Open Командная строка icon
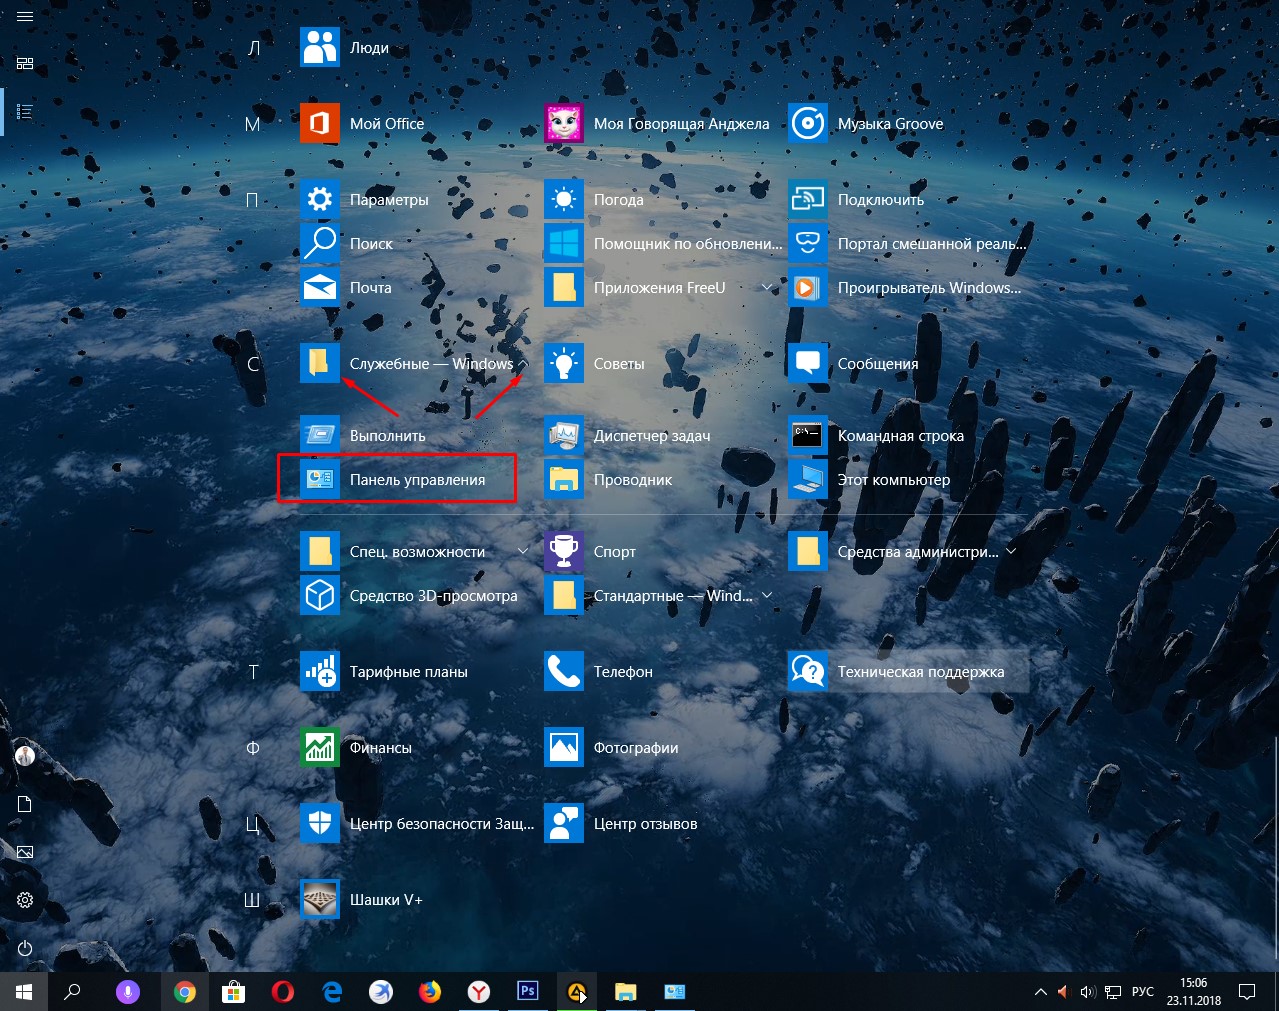Viewport: 1279px width, 1011px height. pos(808,435)
